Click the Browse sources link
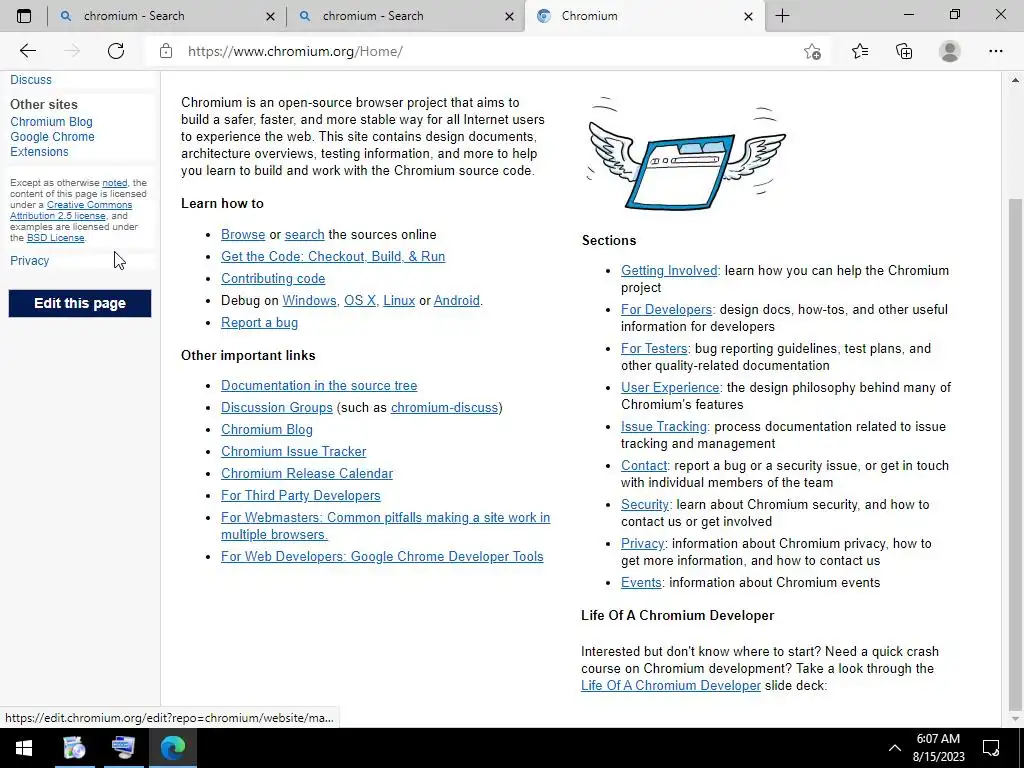 243,234
